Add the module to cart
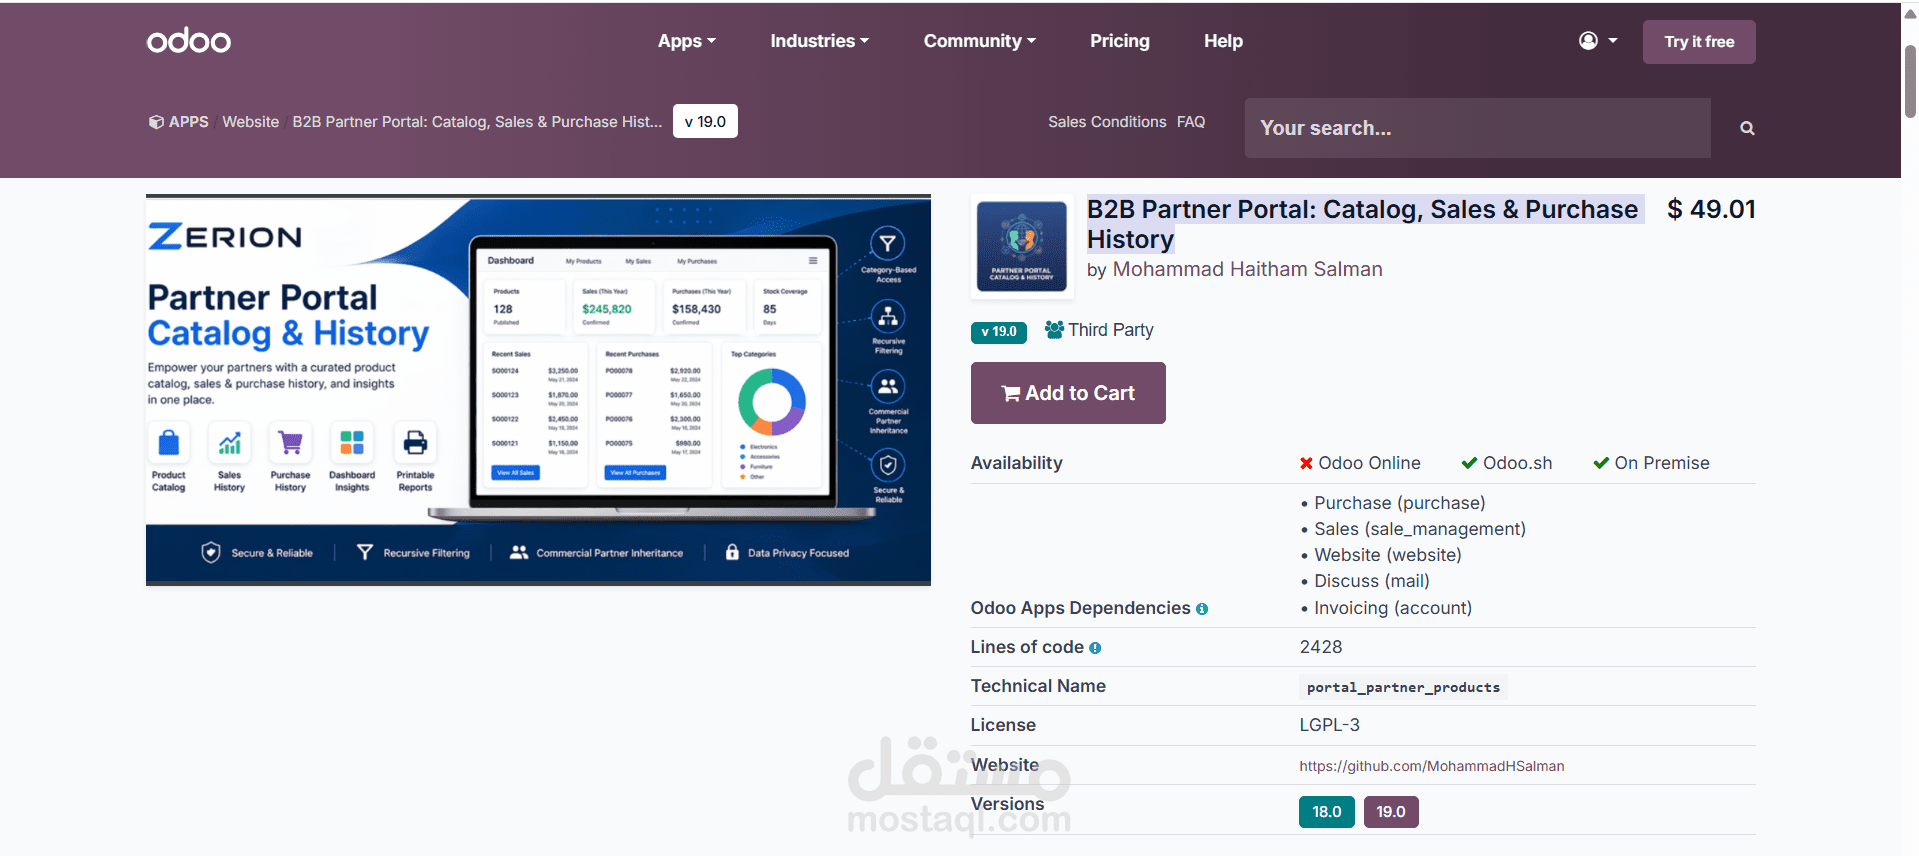Screen dimensions: 1919x856 coord(1068,393)
